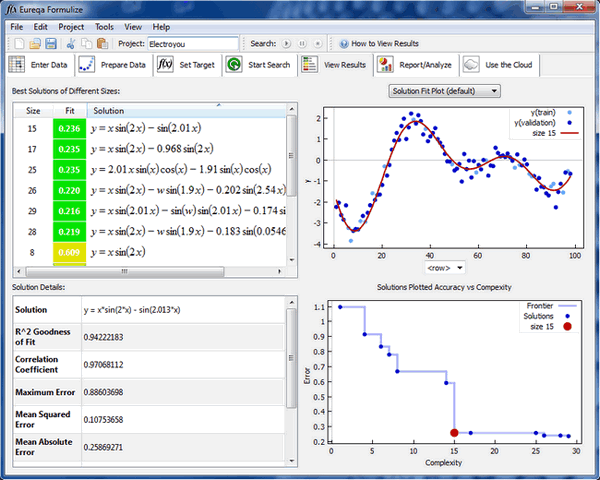Viewport: 600px width, 480px height.
Task: Open the Project menu
Action: (71, 27)
